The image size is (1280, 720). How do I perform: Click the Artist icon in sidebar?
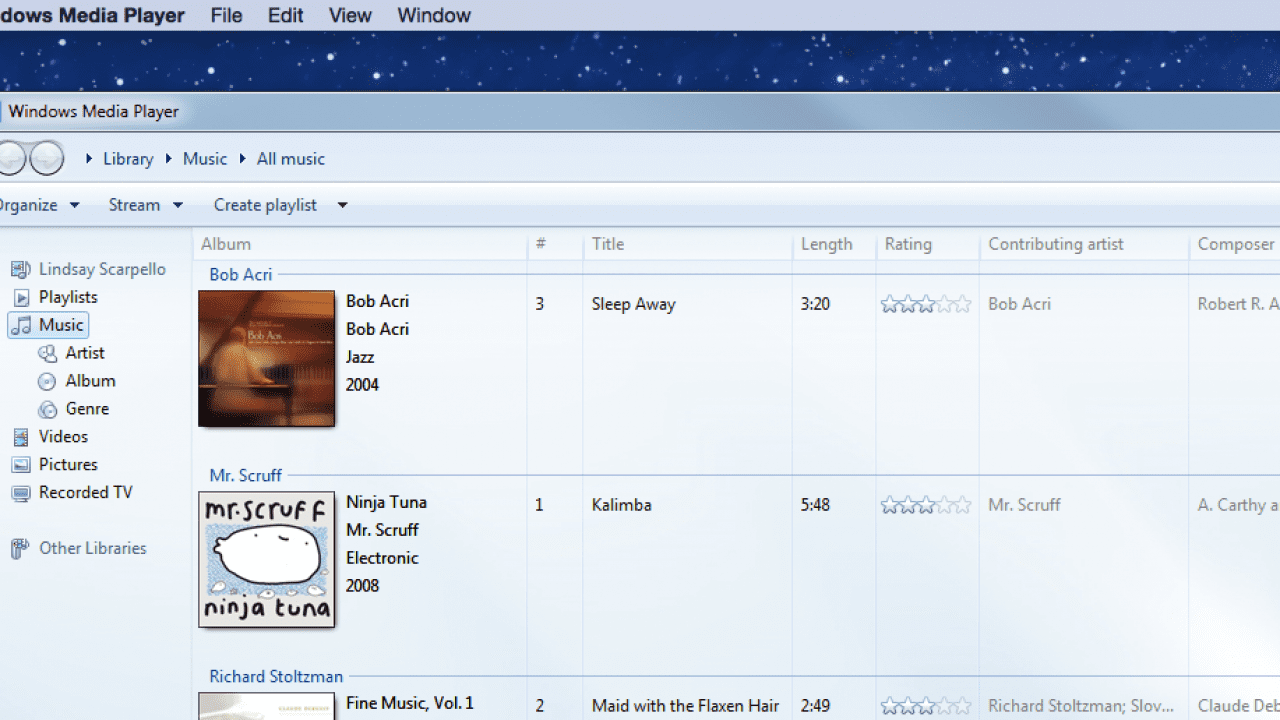pyautogui.click(x=47, y=353)
